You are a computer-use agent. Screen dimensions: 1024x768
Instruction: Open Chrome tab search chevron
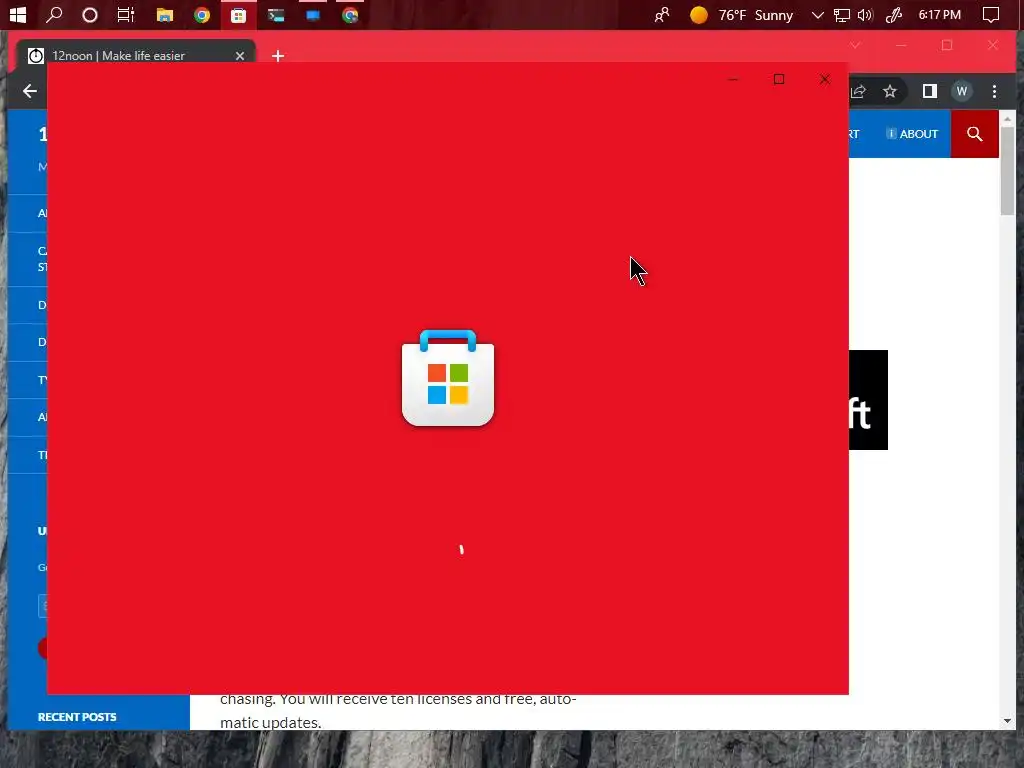[855, 45]
